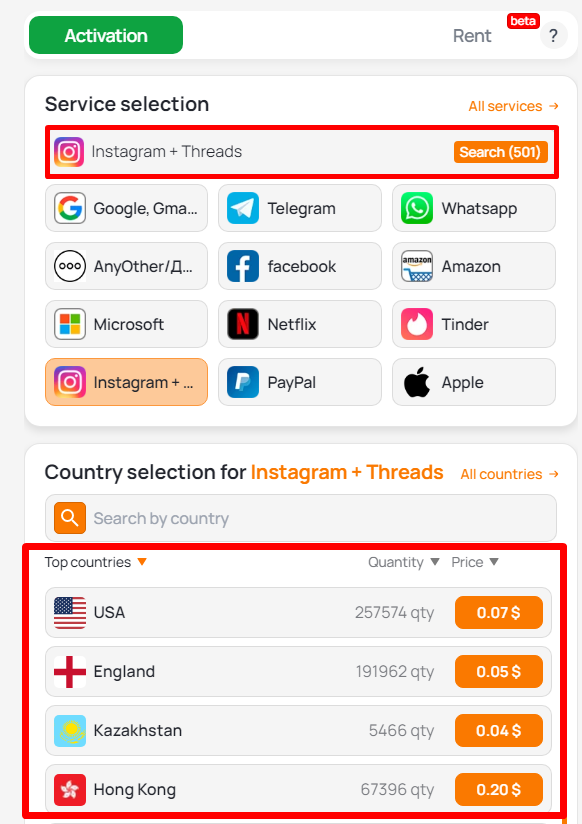The image size is (582, 824).
Task: Select the Apple logo service
Action: (x=417, y=382)
